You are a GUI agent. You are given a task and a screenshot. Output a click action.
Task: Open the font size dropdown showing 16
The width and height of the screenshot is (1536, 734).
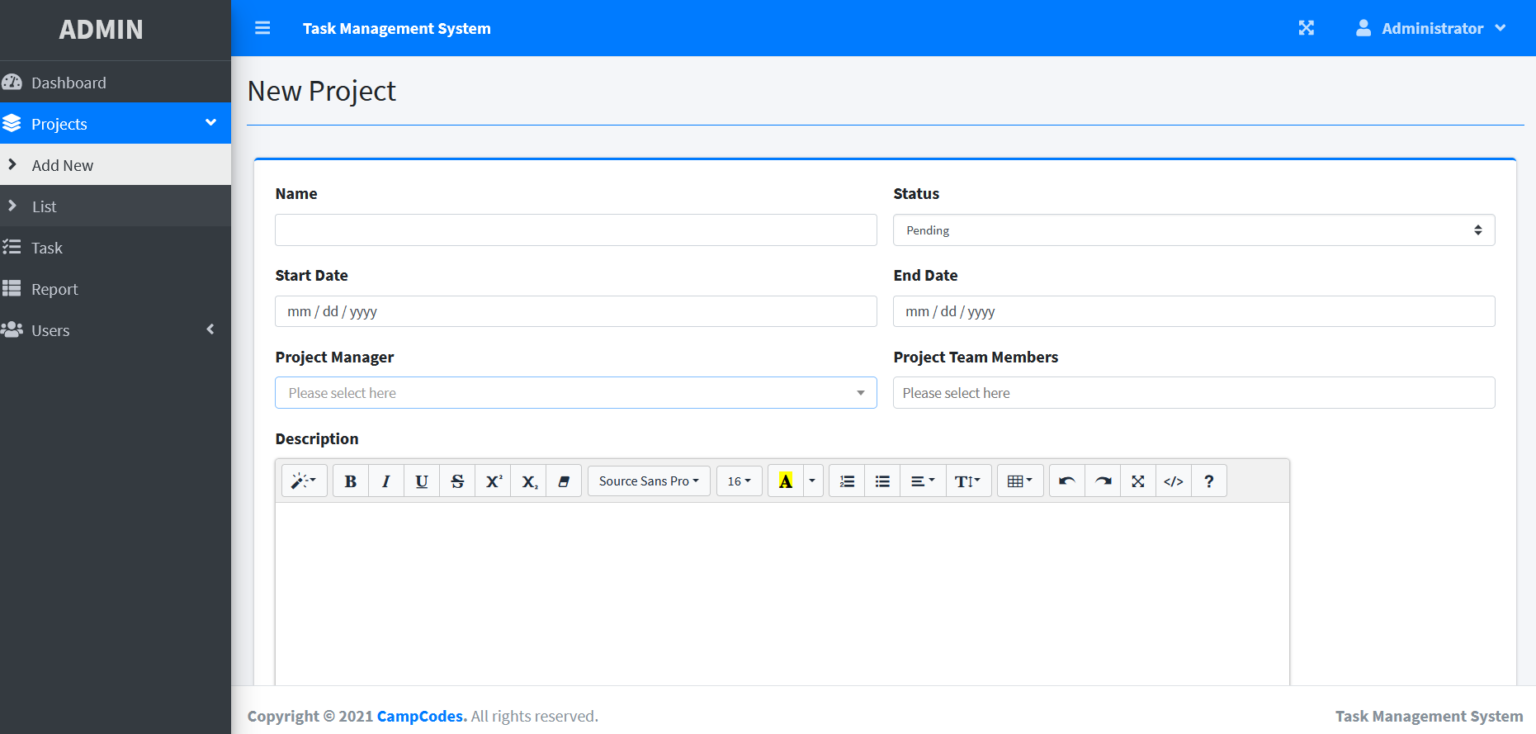click(x=739, y=481)
